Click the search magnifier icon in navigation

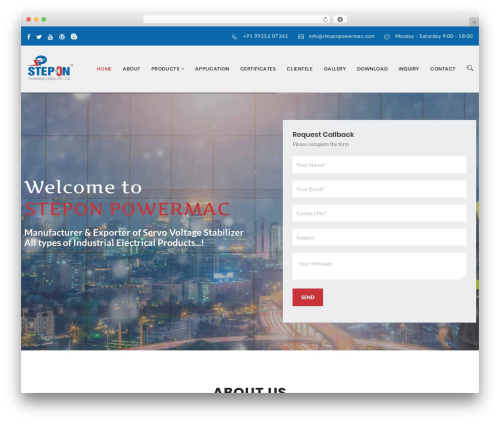470,68
